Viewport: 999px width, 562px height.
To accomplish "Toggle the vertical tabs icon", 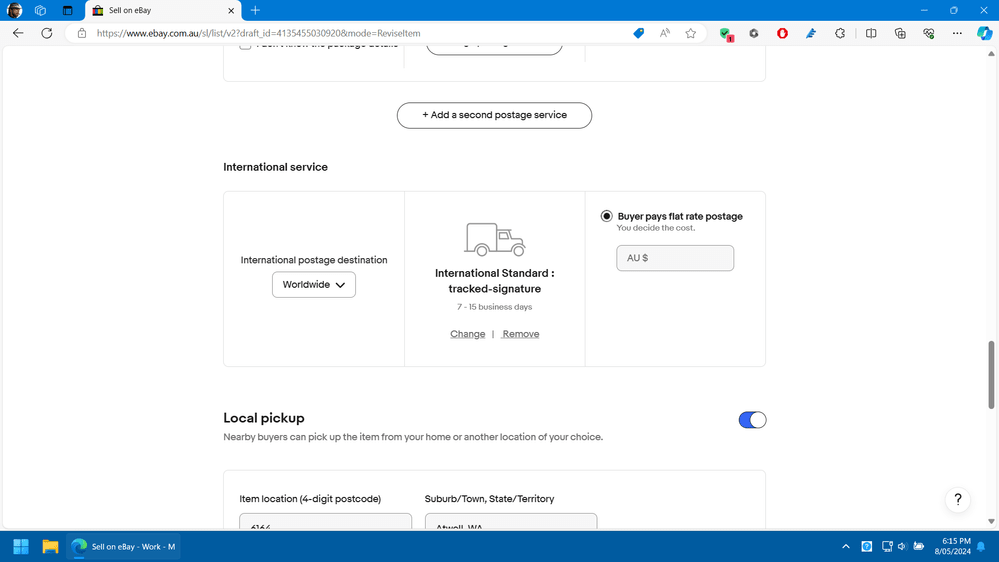I will click(x=68, y=10).
